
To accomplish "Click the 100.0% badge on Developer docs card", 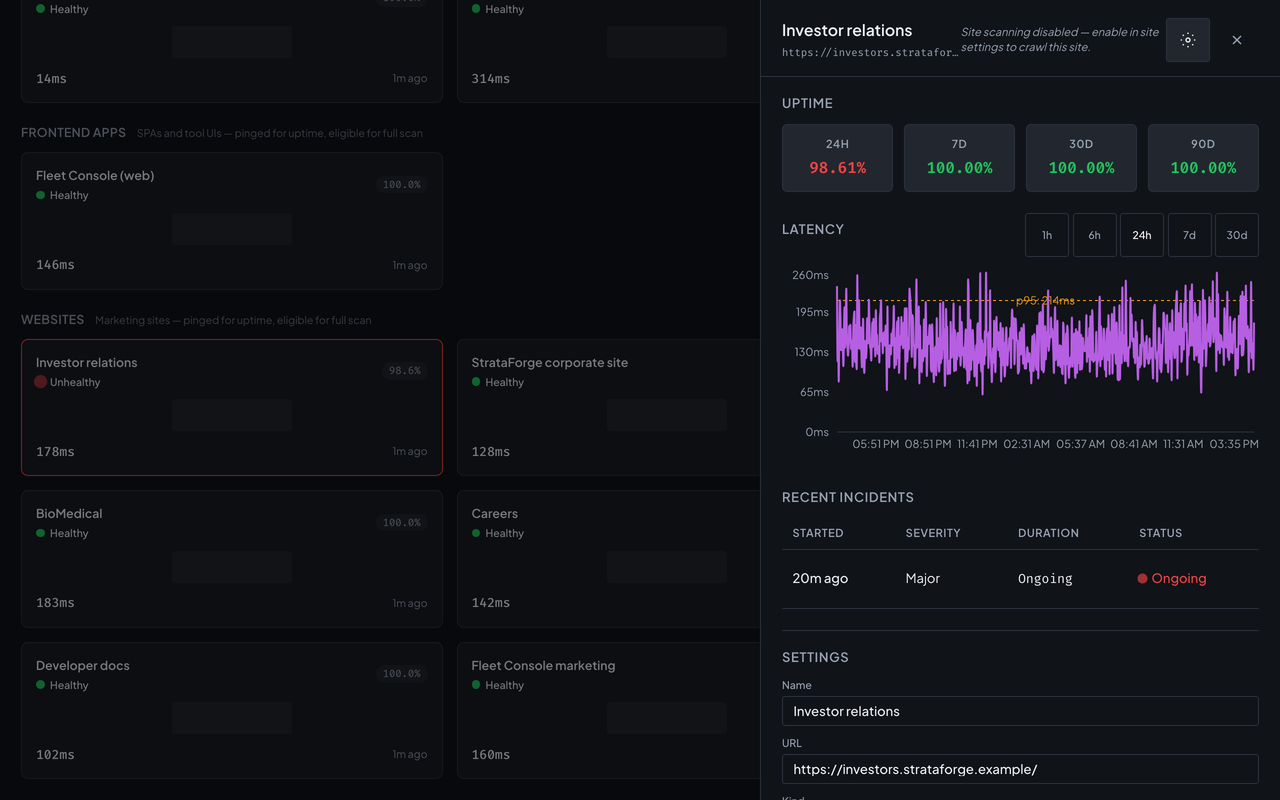I will (x=402, y=674).
